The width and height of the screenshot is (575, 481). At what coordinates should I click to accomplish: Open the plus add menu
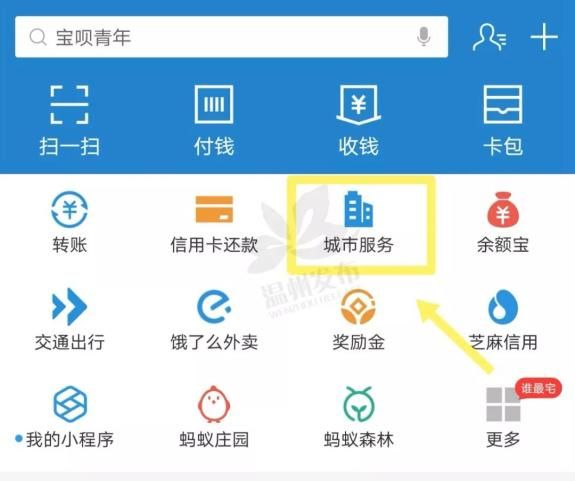click(x=544, y=37)
